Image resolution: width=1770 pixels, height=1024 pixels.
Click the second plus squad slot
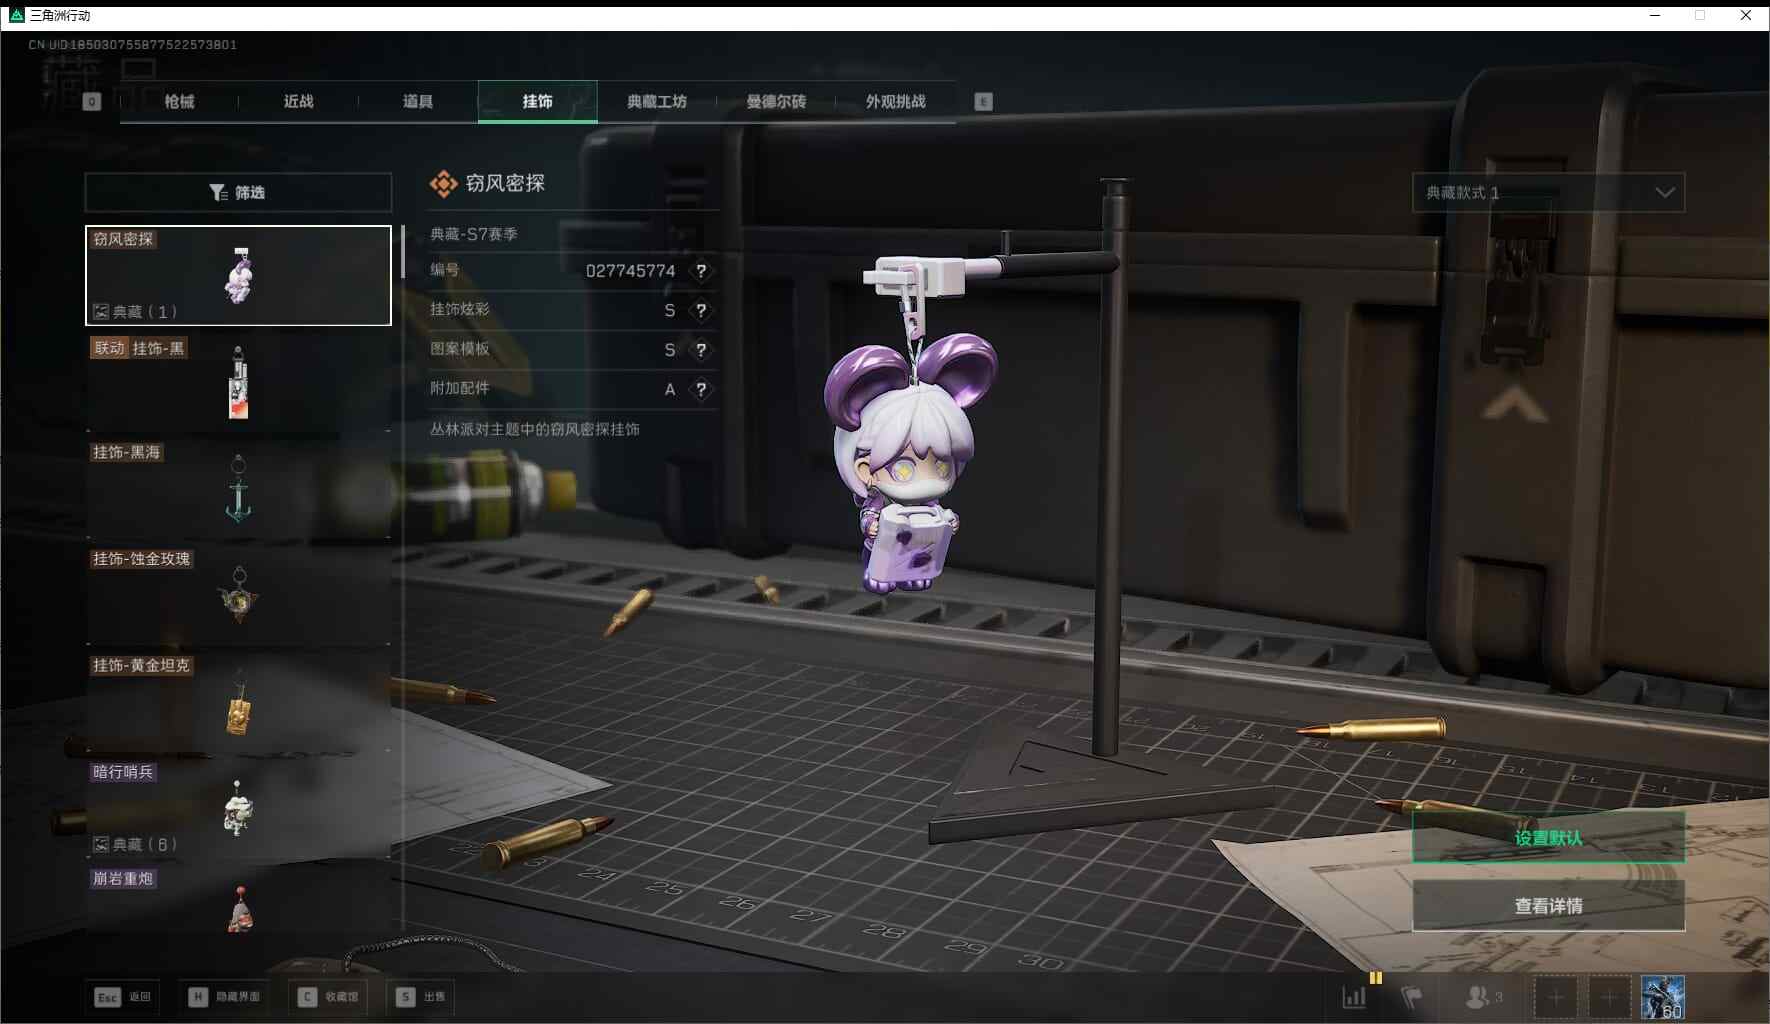1608,997
